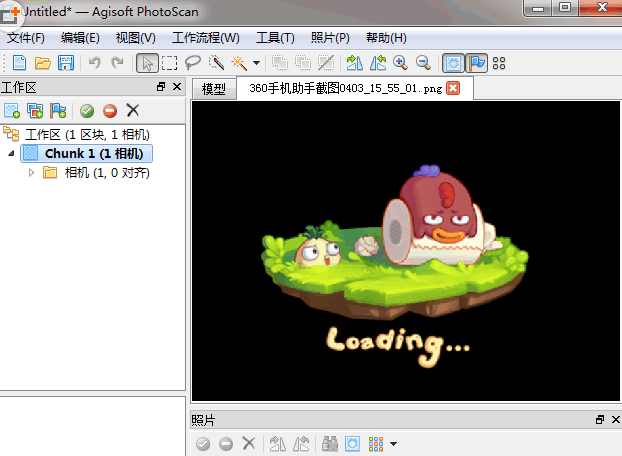This screenshot has width=622, height=456.
Task: Open the 工具(T) menu
Action: pyautogui.click(x=275, y=38)
